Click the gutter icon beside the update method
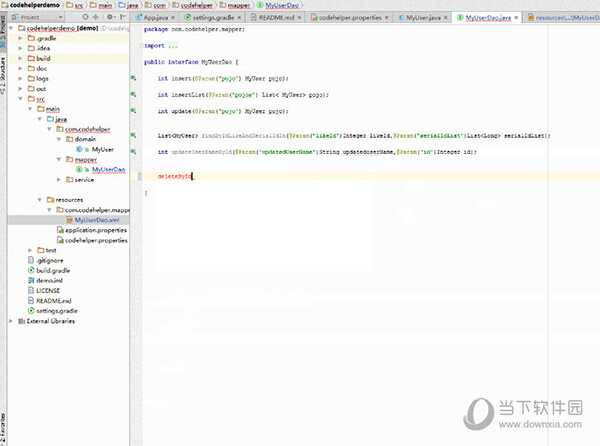This screenshot has width=600, height=446. tap(133, 110)
